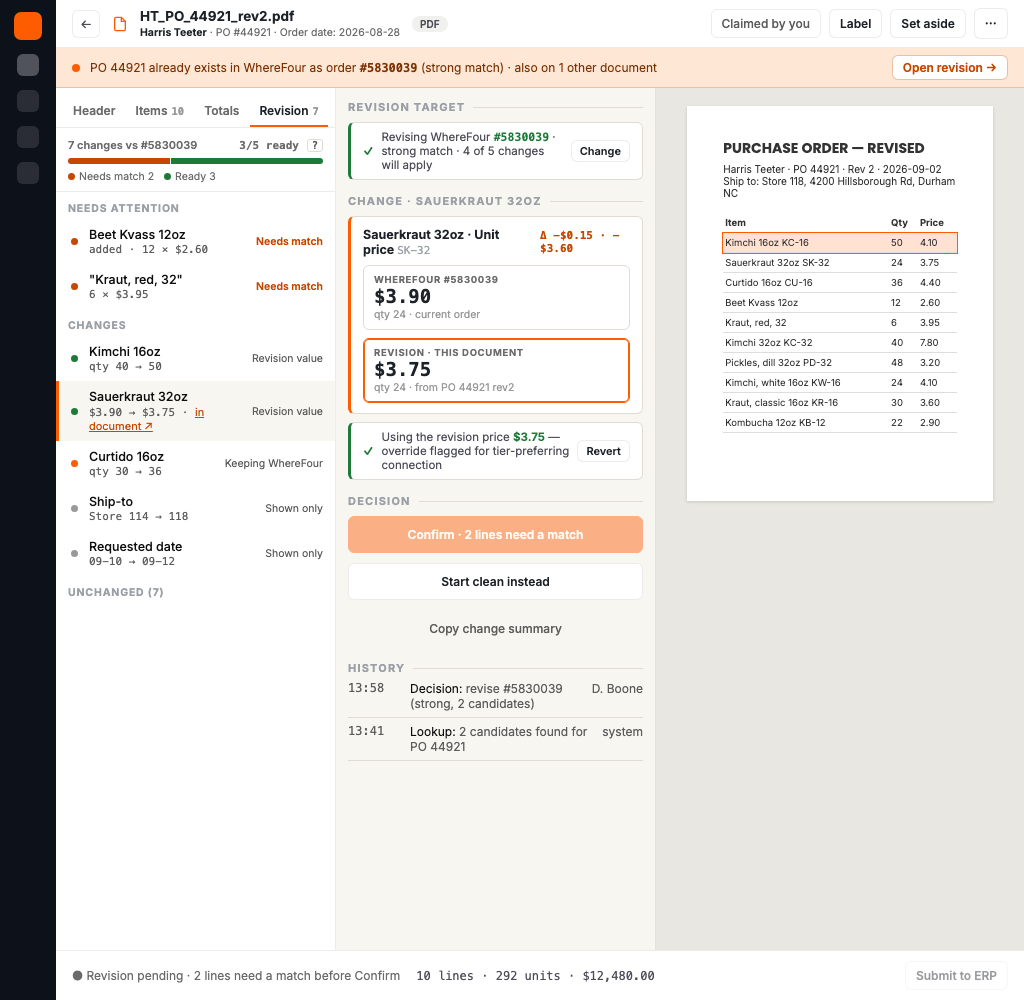Select the Ship-to change row
This screenshot has width=1024, height=1000.
click(196, 509)
